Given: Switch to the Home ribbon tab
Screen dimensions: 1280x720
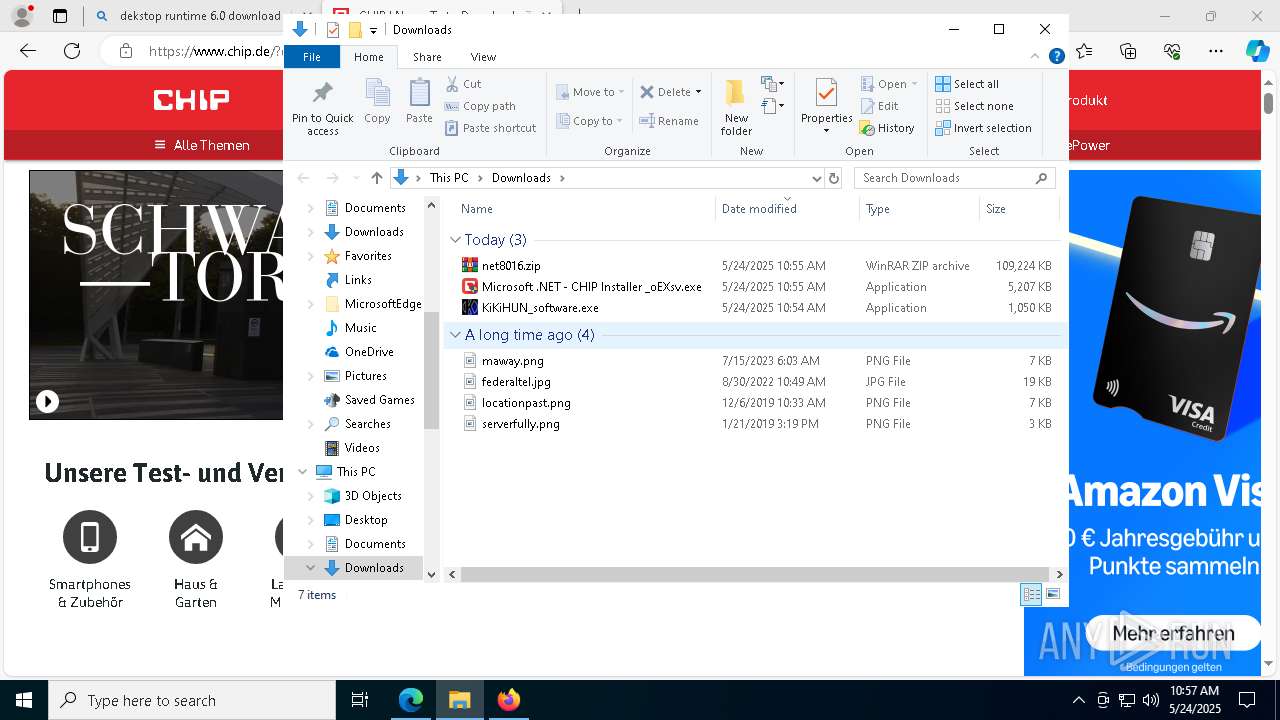Looking at the screenshot, I should tap(368, 57).
